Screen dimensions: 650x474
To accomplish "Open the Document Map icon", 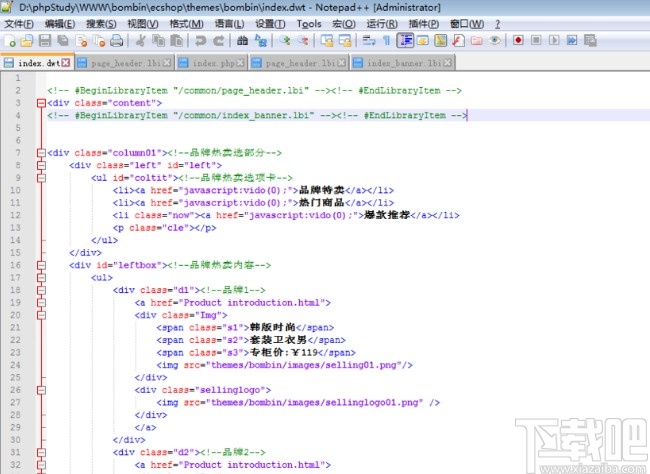I will [441, 41].
